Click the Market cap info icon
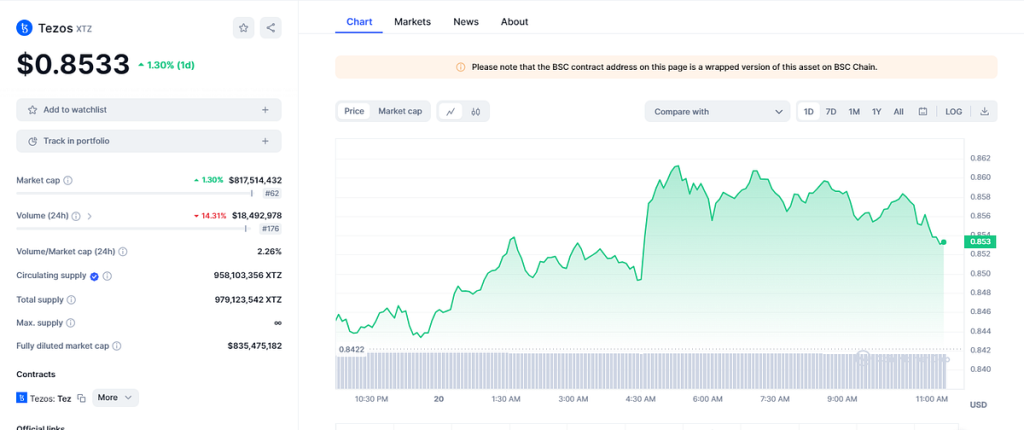The image size is (1024, 430). pos(68,181)
